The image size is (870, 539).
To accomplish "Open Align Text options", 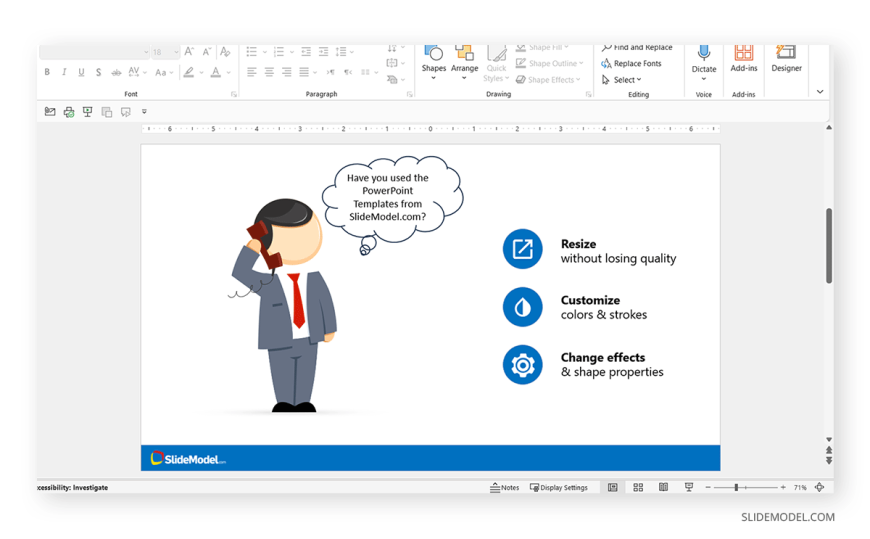I will 395,63.
